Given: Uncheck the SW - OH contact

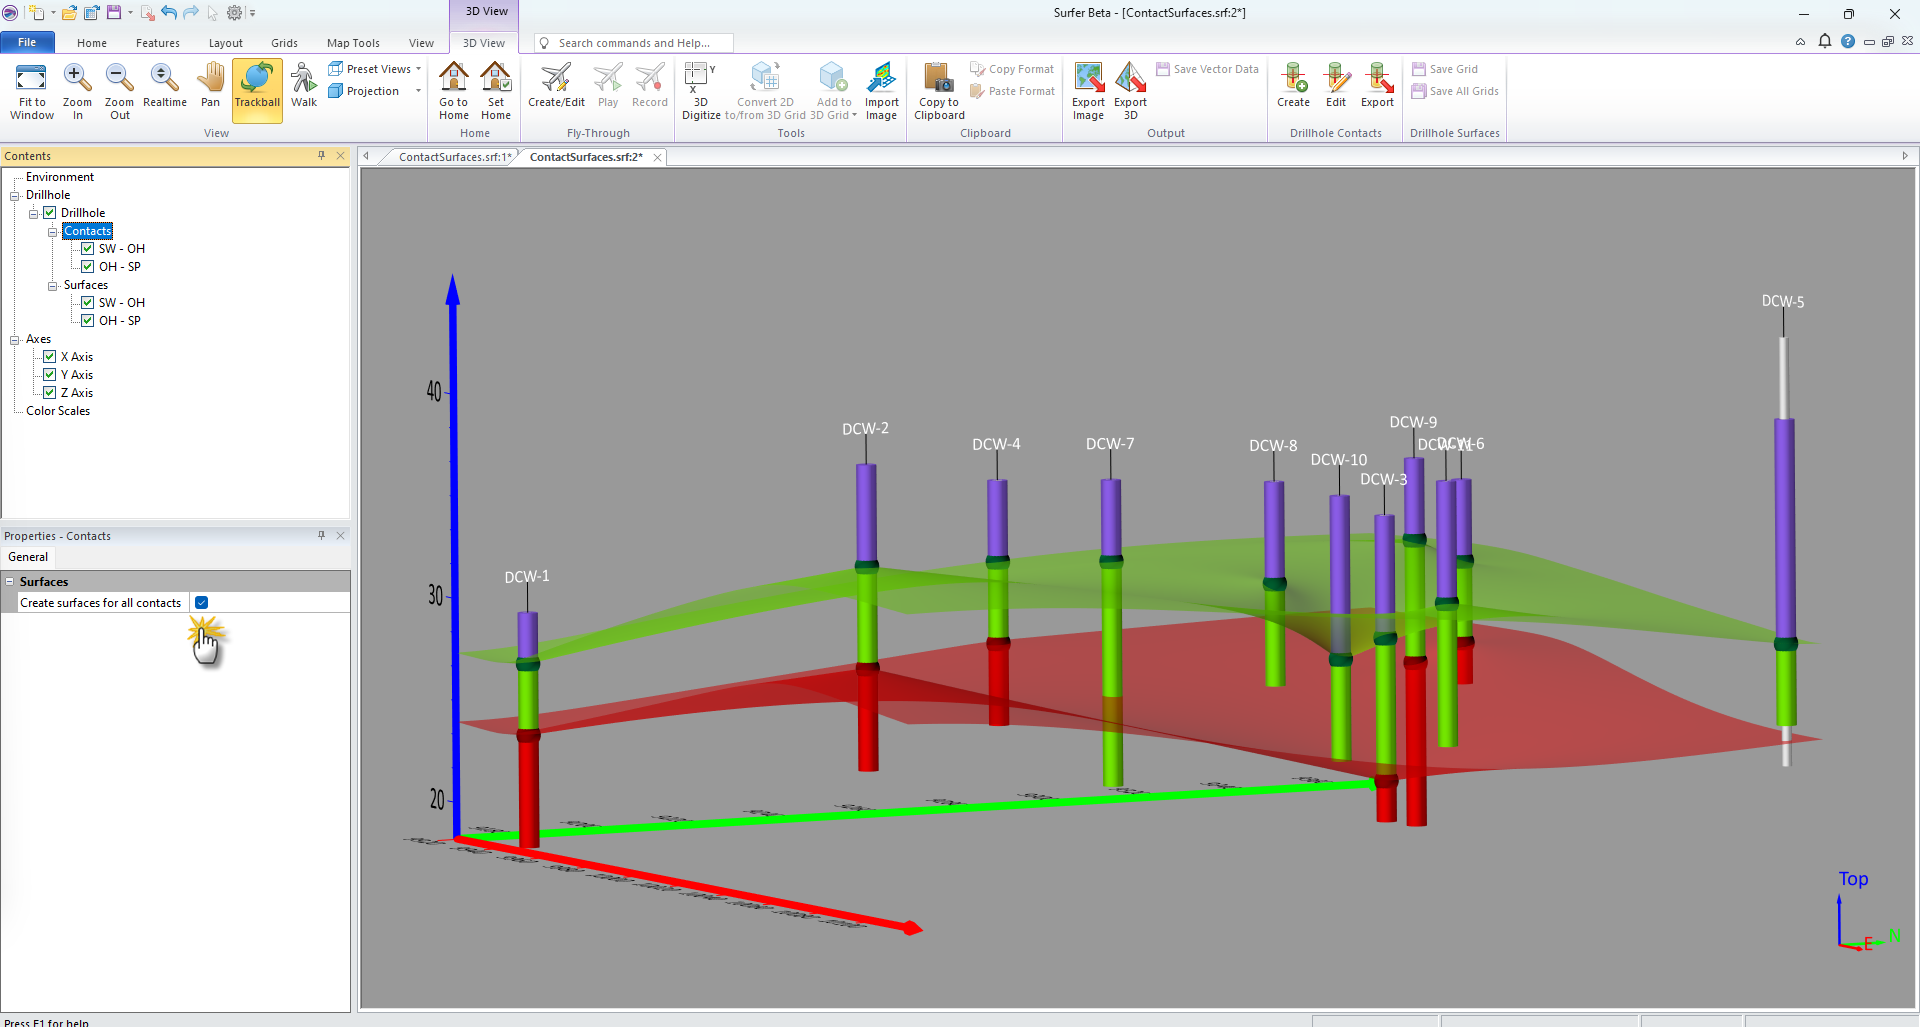Looking at the screenshot, I should pyautogui.click(x=88, y=248).
